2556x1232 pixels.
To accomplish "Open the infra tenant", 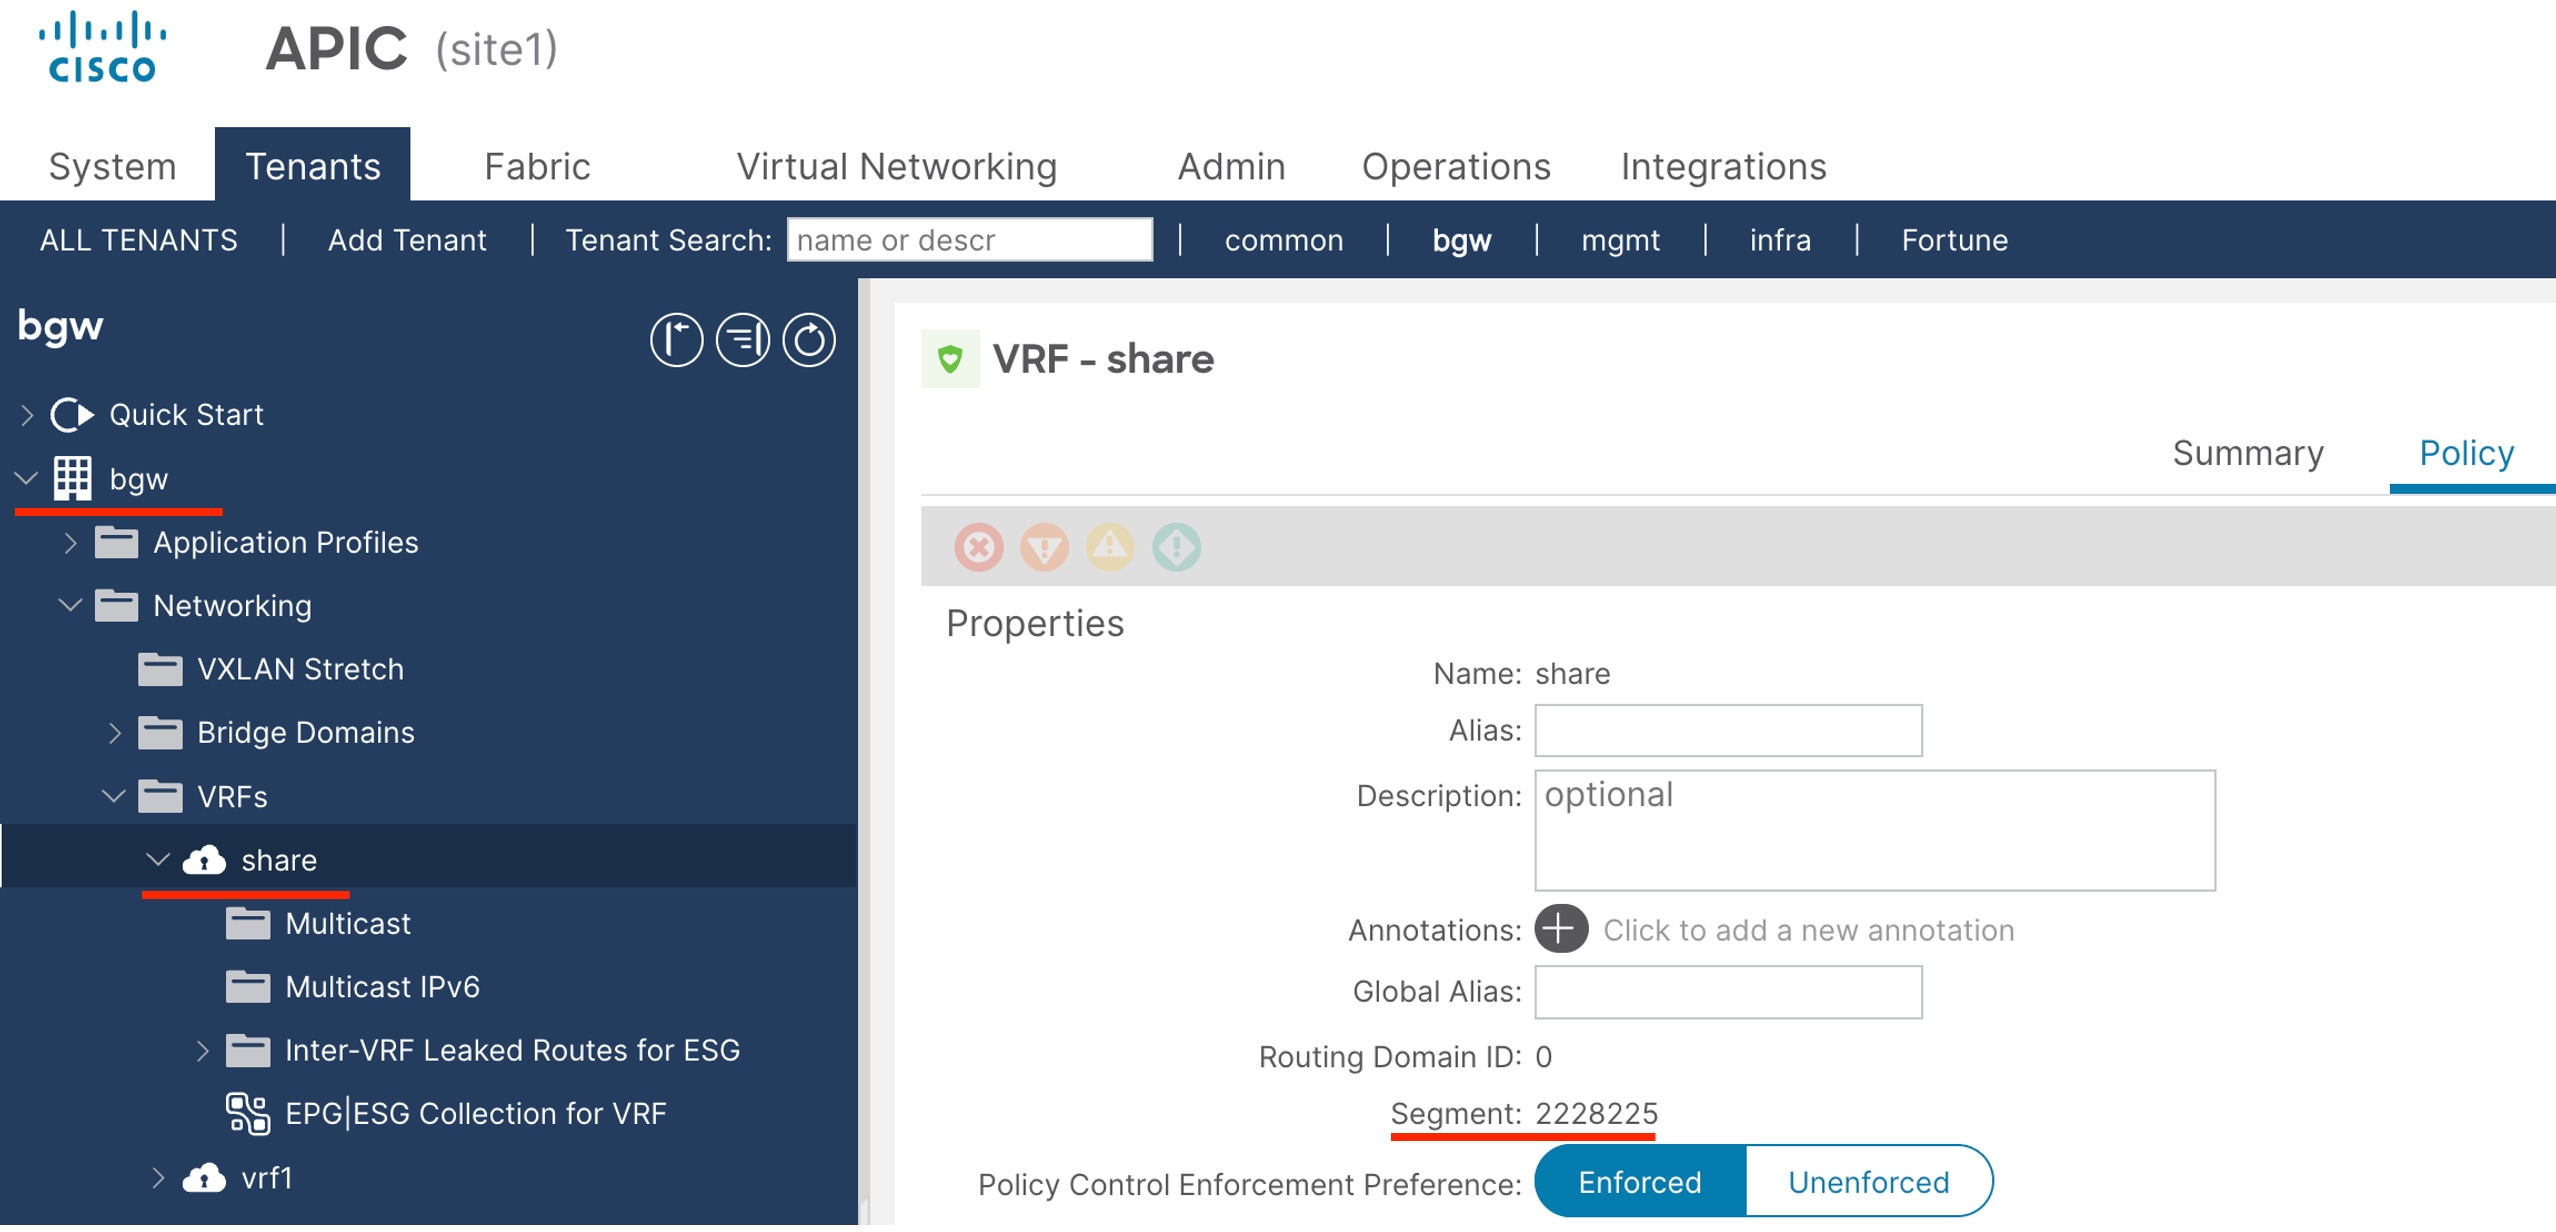I will click(1780, 240).
